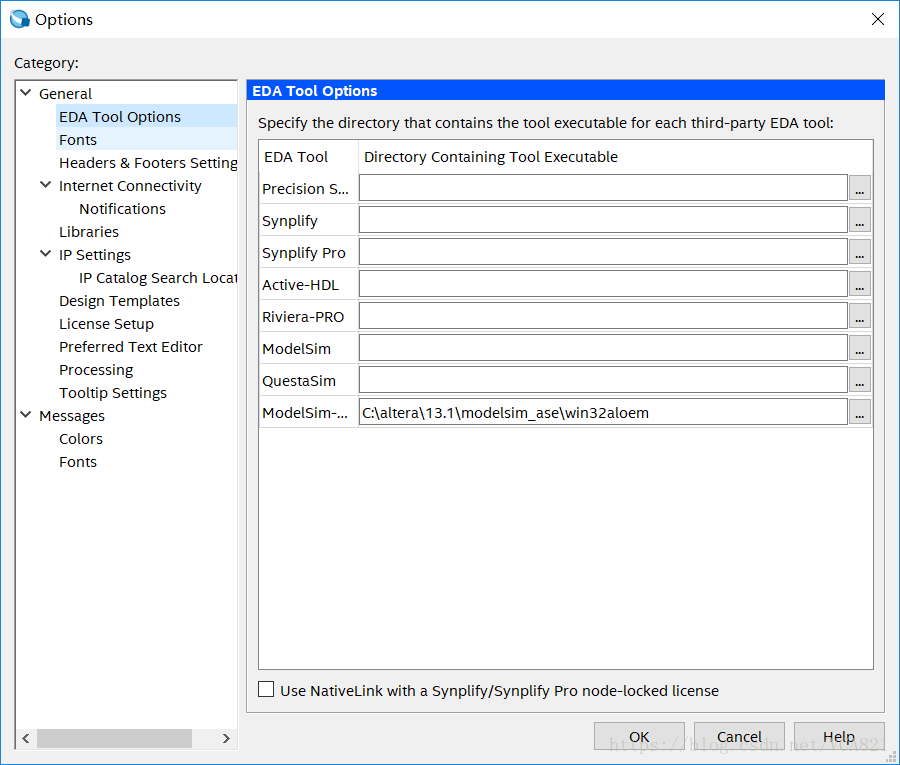
Task: Click Active-HDL directory field
Action: pos(603,285)
